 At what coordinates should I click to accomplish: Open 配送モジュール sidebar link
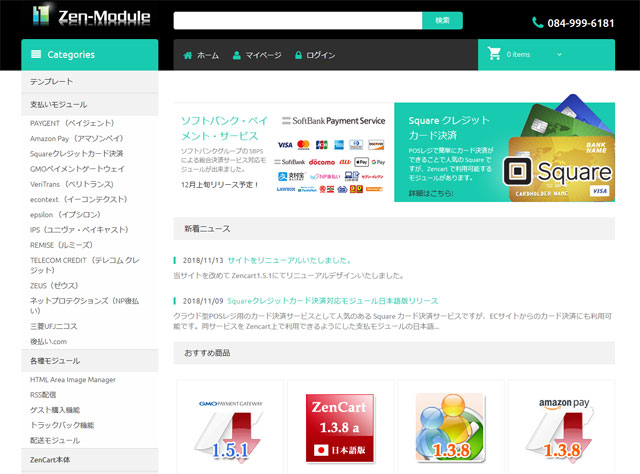pos(55,441)
